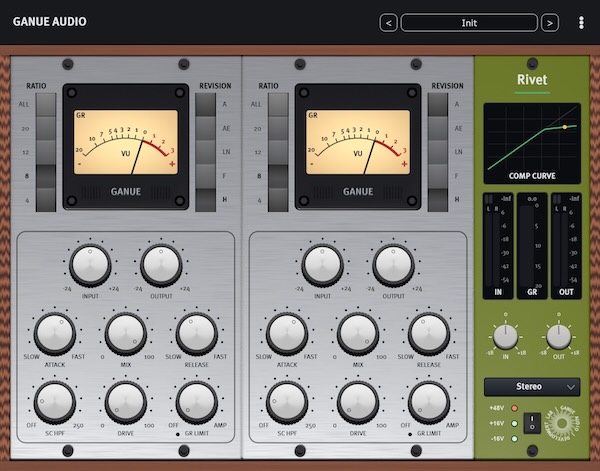600x471 pixels.
Task: Click the Rivet plugin title
Action: [532, 80]
